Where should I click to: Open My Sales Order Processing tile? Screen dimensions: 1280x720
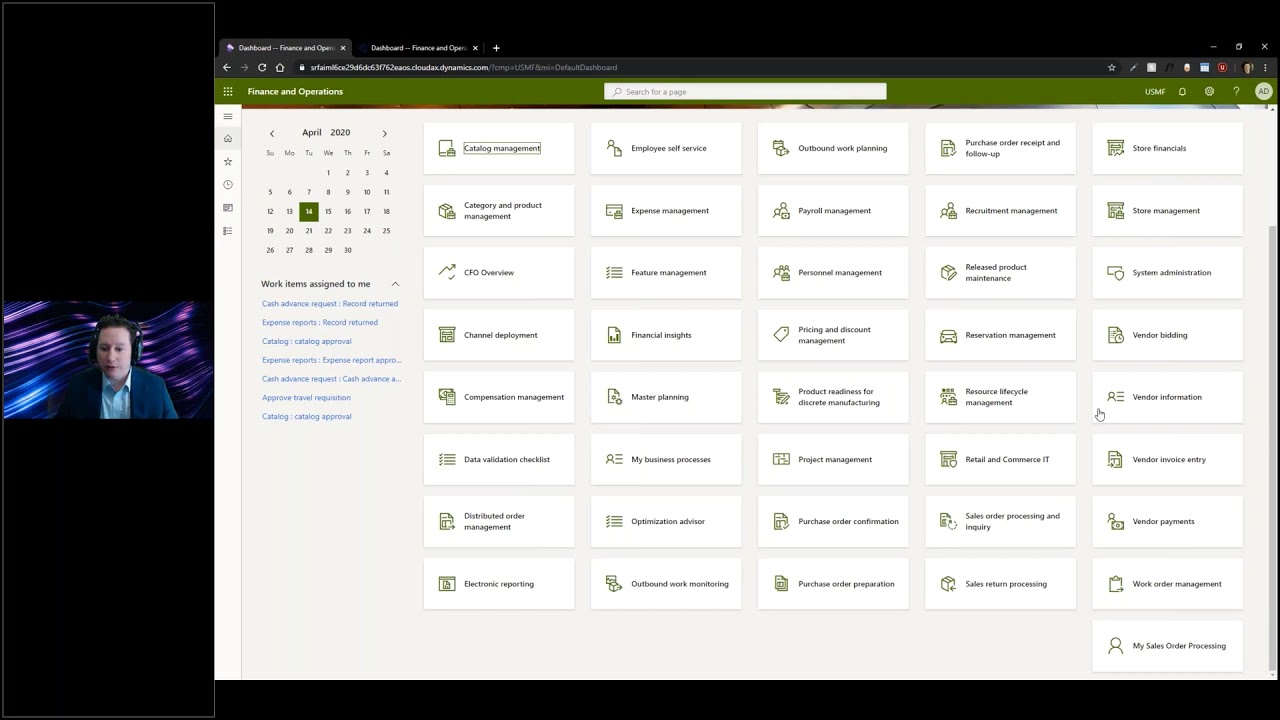pos(1168,646)
